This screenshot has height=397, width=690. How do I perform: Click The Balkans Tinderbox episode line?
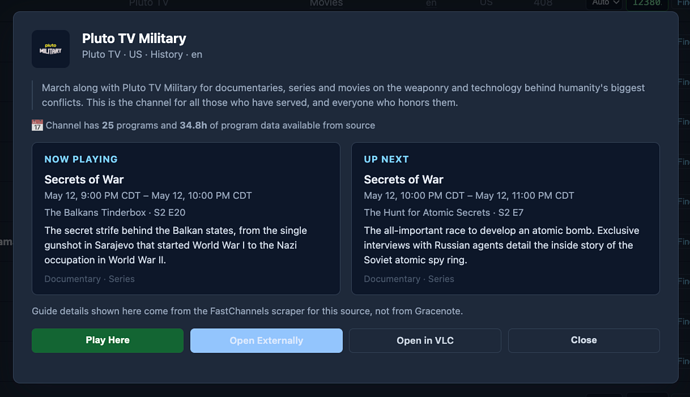(115, 213)
